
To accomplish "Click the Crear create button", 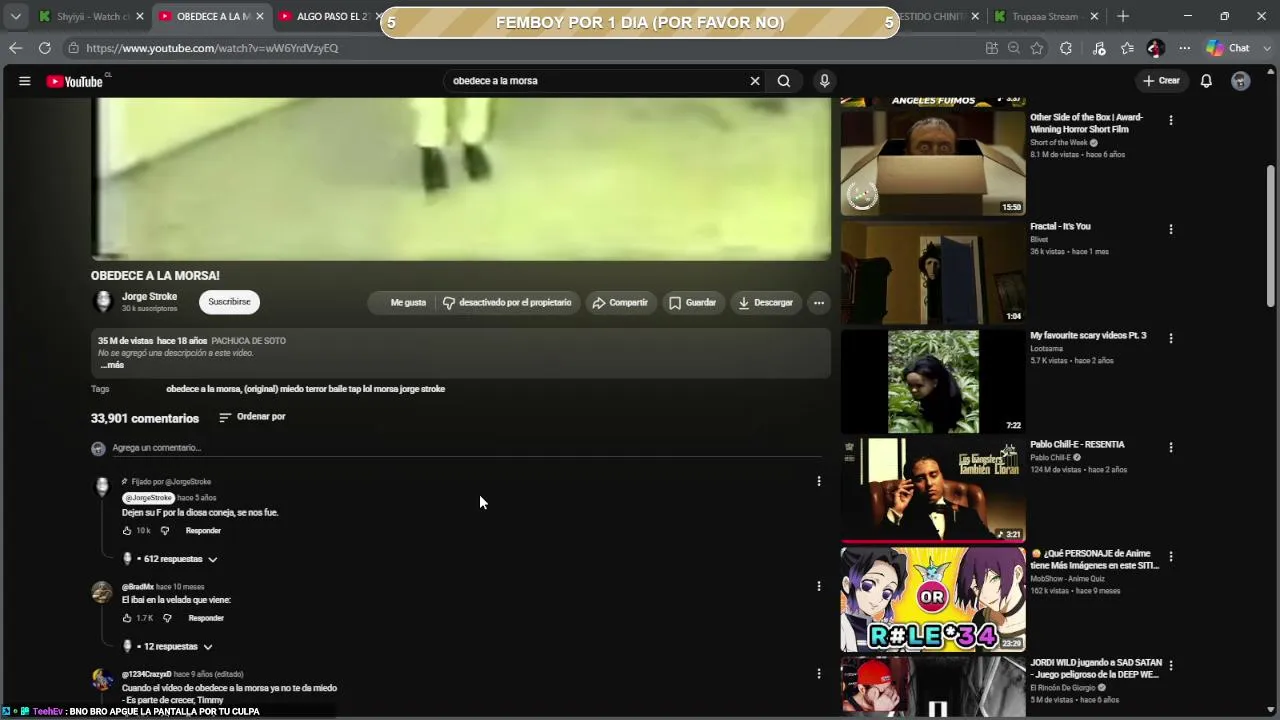I will coord(1162,81).
